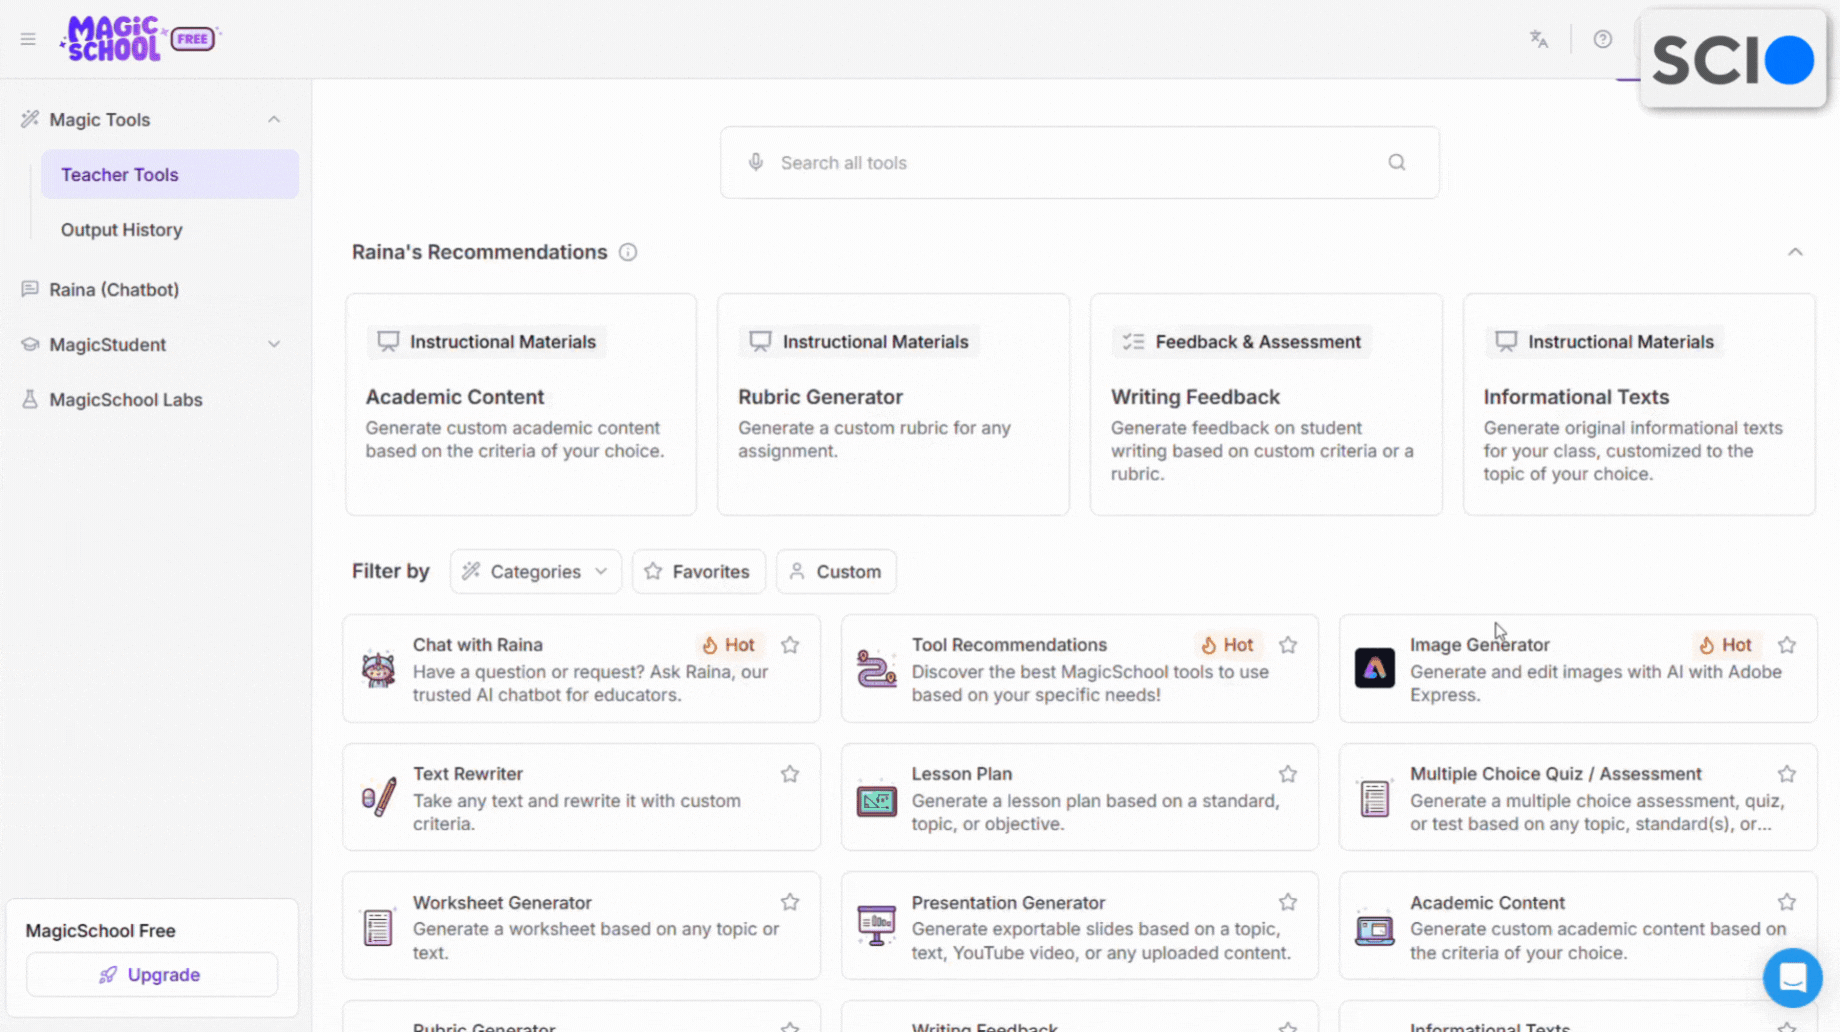The image size is (1840, 1032).
Task: Click the Upgrade button
Action: 152,974
